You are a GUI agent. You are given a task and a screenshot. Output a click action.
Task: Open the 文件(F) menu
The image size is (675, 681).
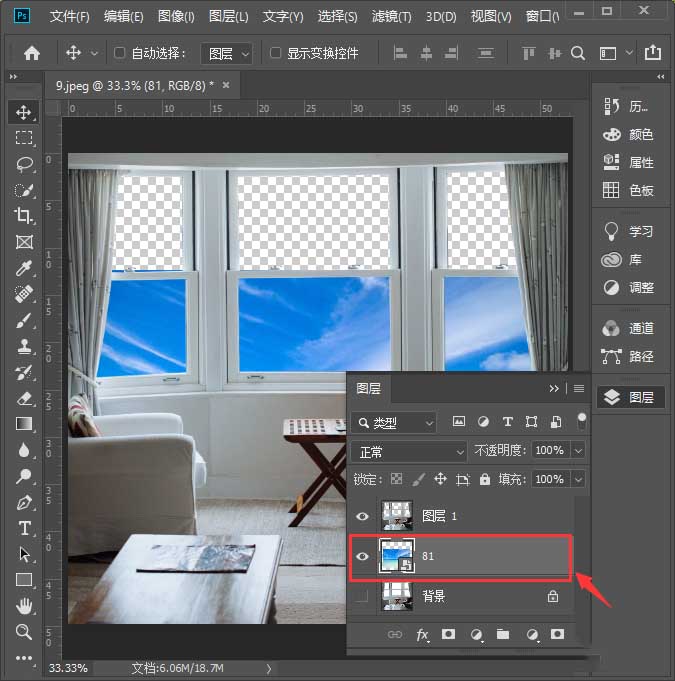[69, 17]
